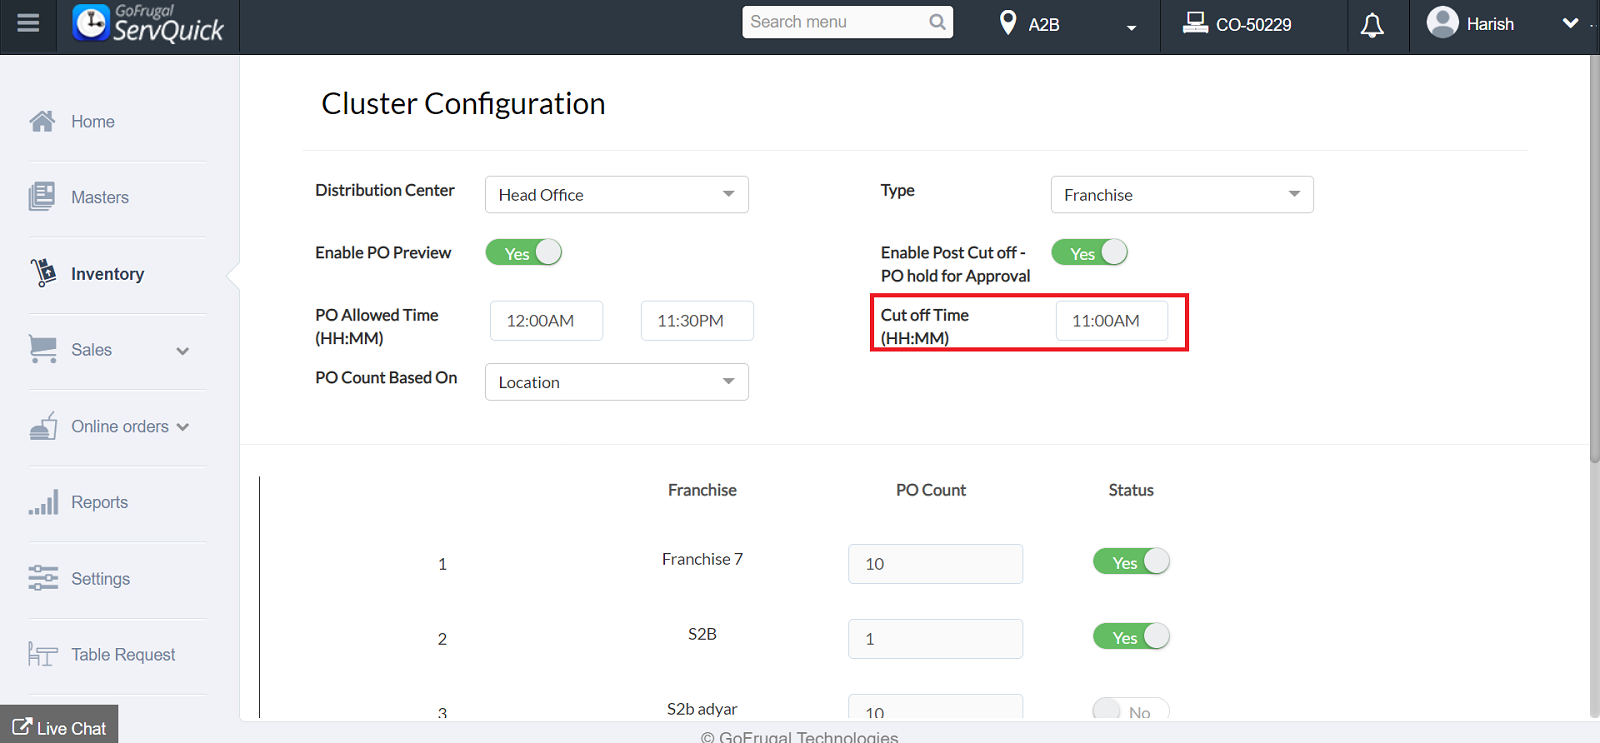The width and height of the screenshot is (1600, 743).
Task: Open the Inventory menu item
Action: 107,274
